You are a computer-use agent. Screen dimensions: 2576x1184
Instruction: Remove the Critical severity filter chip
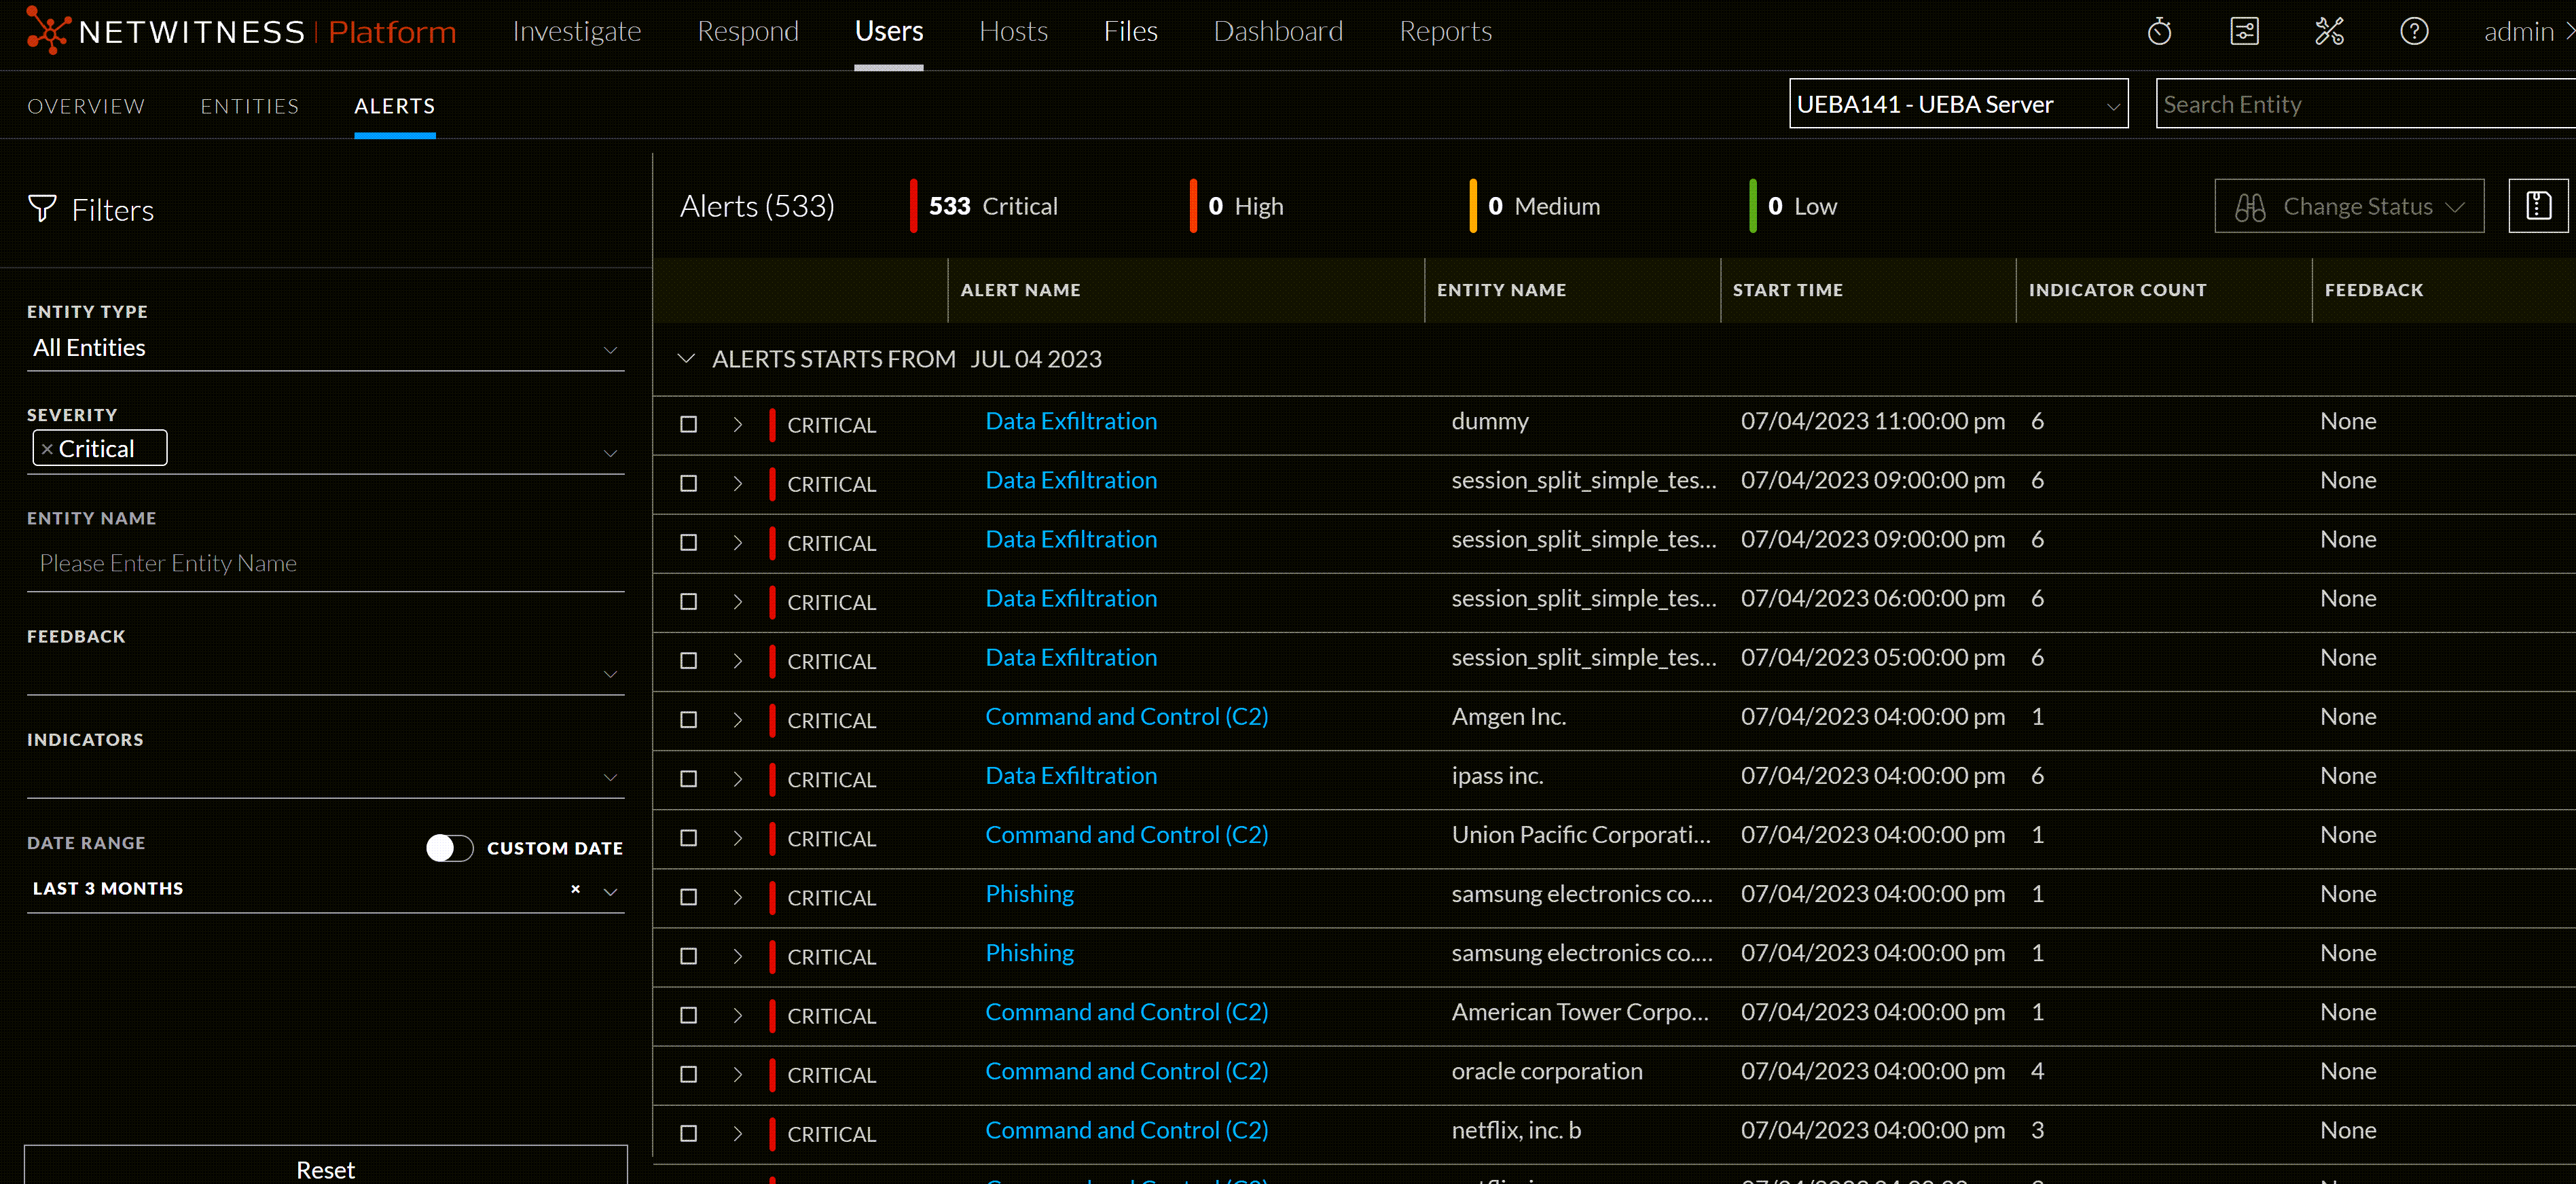coord(46,448)
